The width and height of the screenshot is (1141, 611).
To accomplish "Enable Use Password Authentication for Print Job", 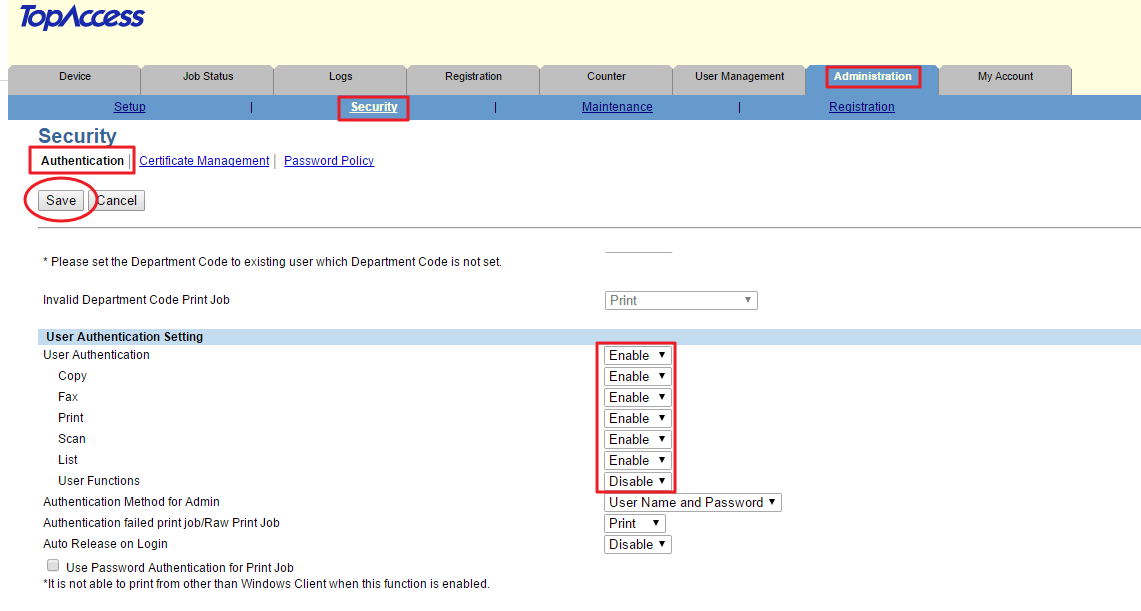I will coord(52,565).
